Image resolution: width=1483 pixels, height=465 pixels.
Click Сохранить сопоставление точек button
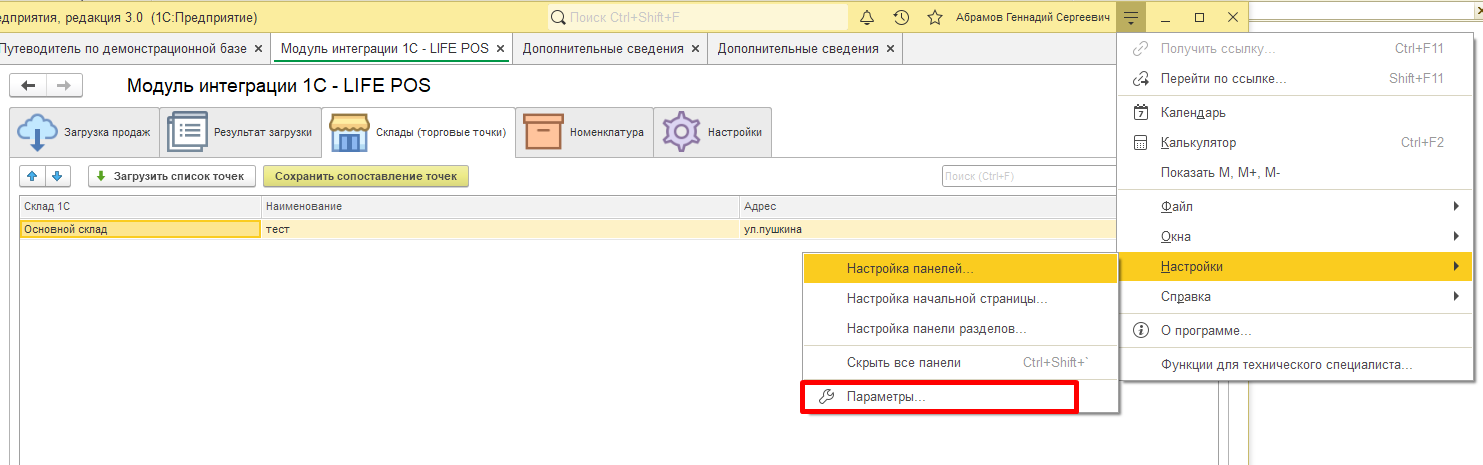[366, 176]
